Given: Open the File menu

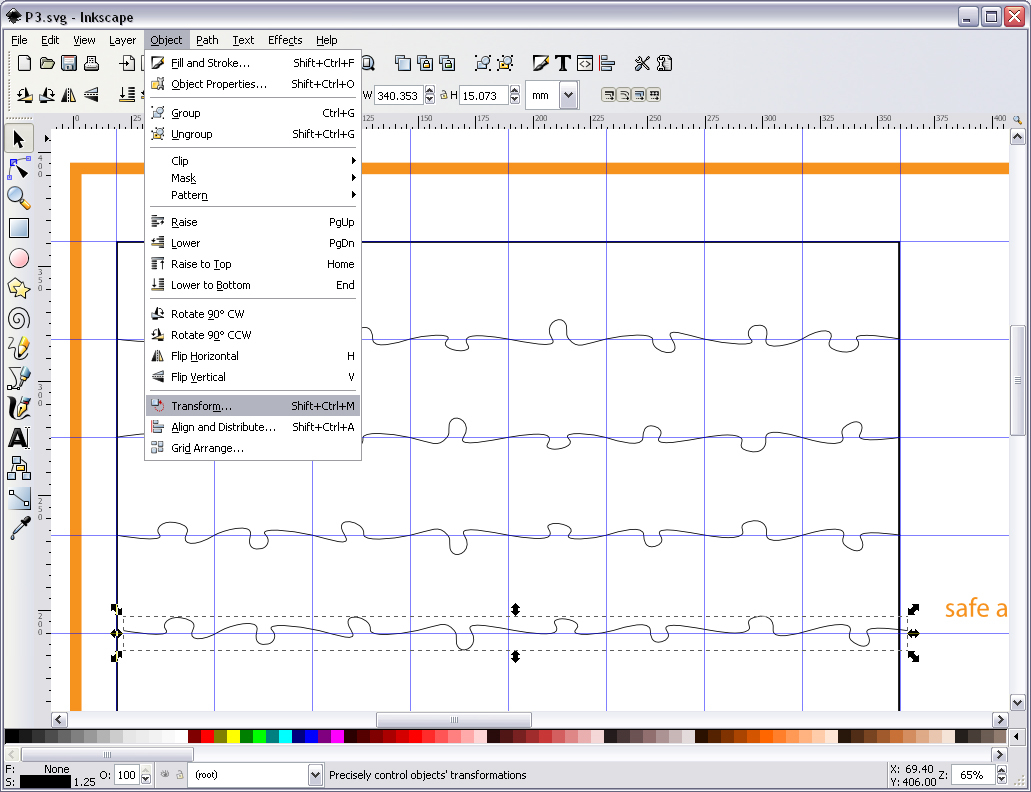Looking at the screenshot, I should (19, 40).
